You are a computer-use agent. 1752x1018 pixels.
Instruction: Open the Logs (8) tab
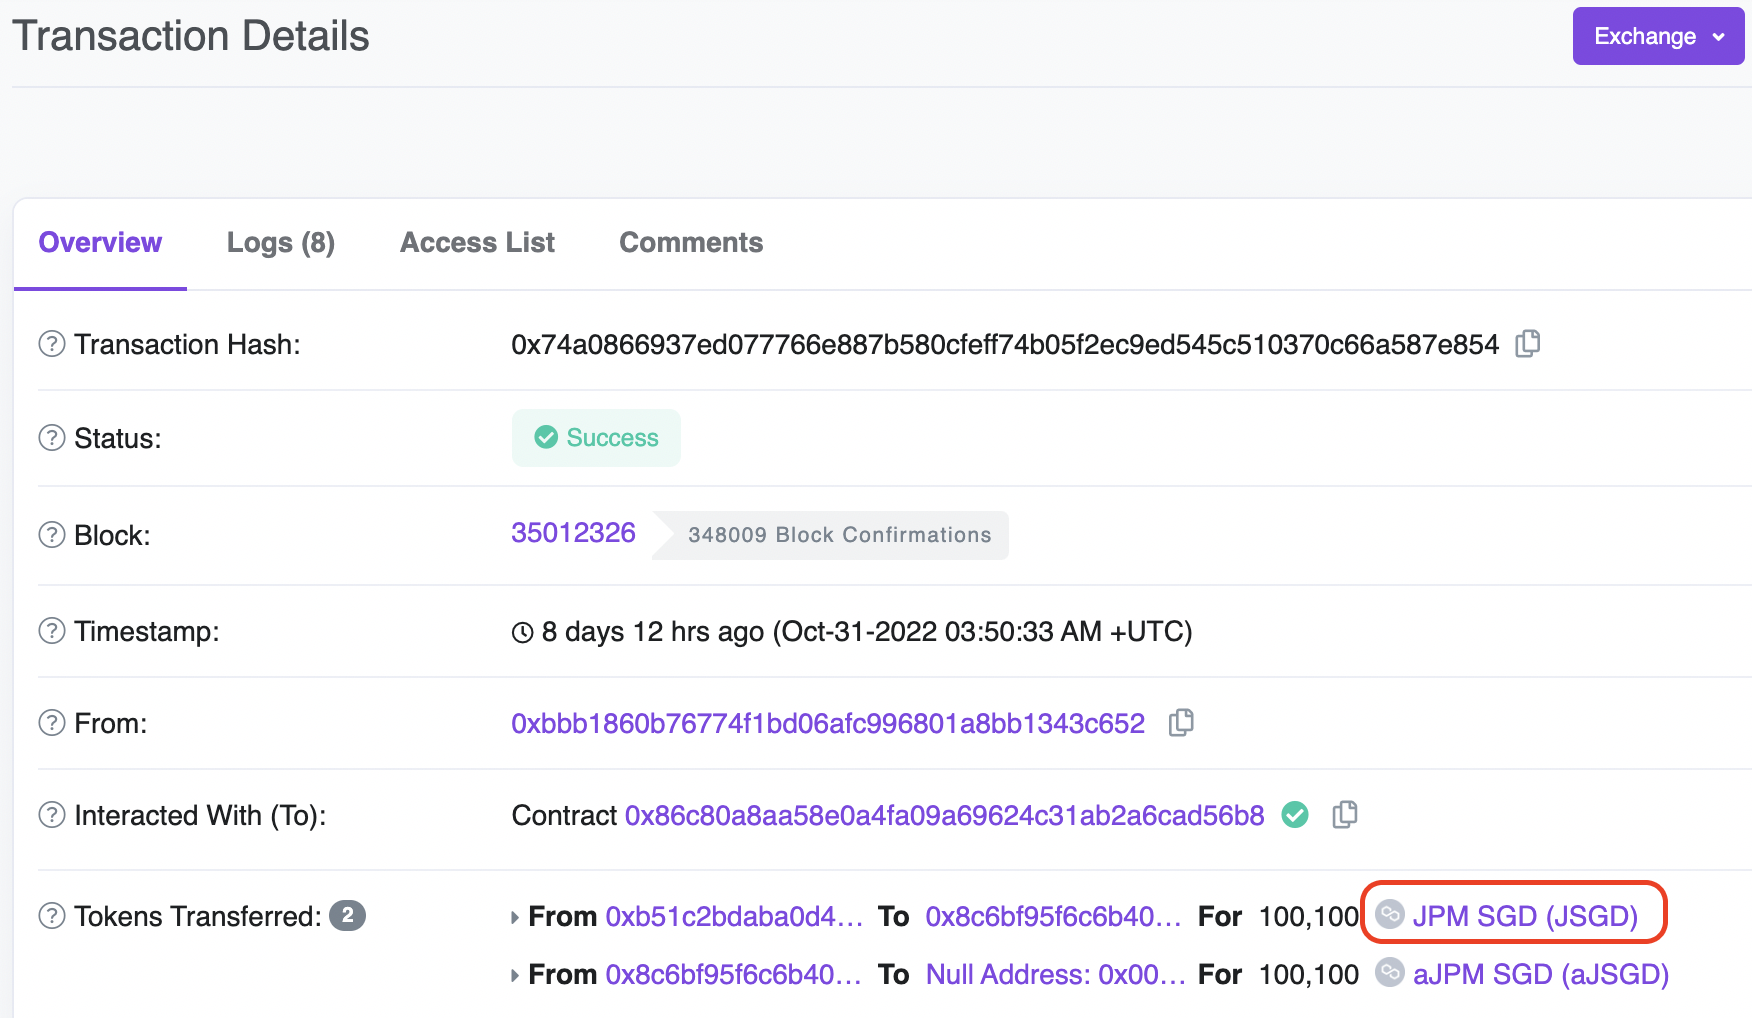pos(281,243)
